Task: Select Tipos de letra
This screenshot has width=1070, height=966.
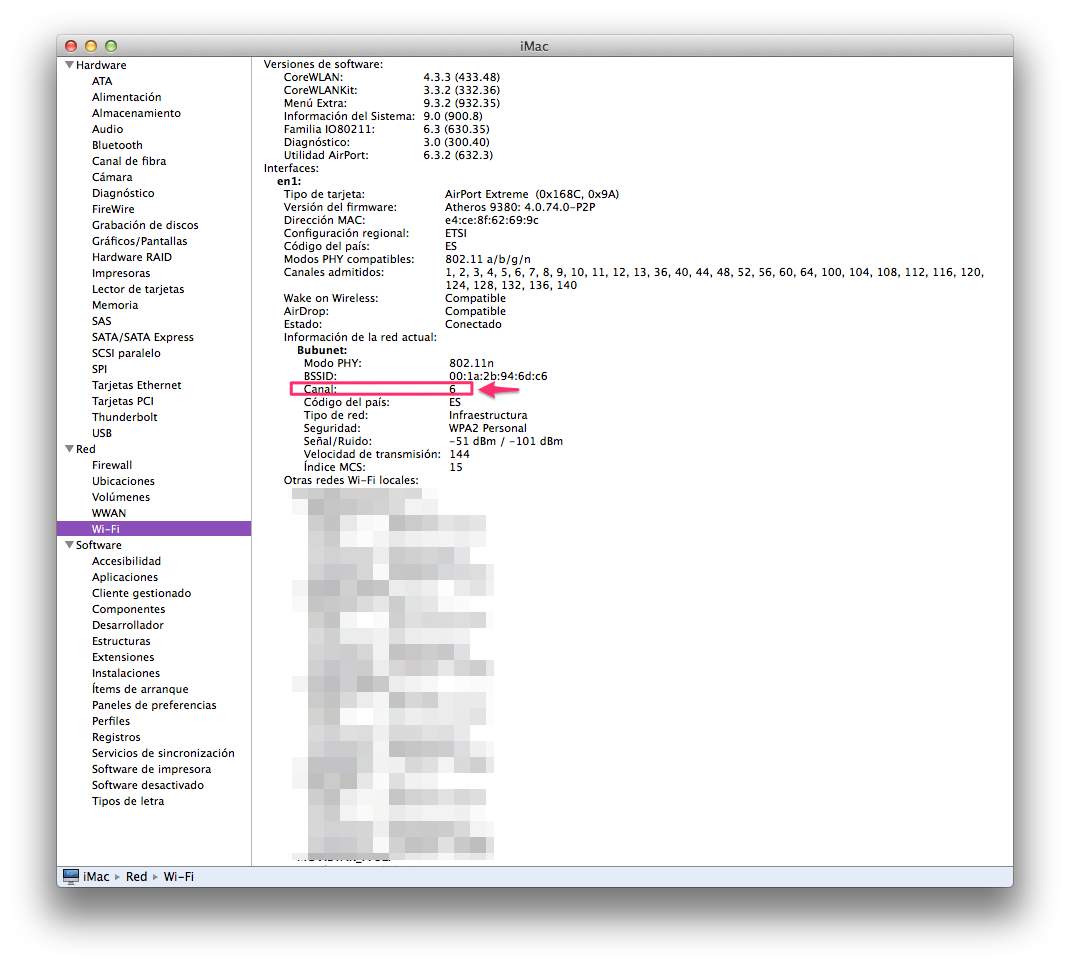Action: coord(128,802)
